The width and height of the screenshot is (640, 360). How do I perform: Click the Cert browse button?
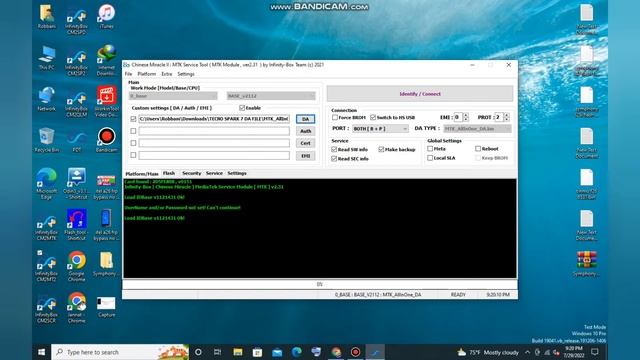[x=305, y=143]
